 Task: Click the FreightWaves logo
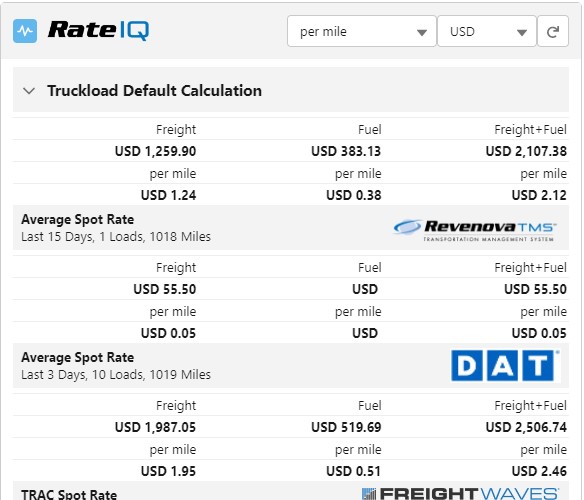coord(460,493)
